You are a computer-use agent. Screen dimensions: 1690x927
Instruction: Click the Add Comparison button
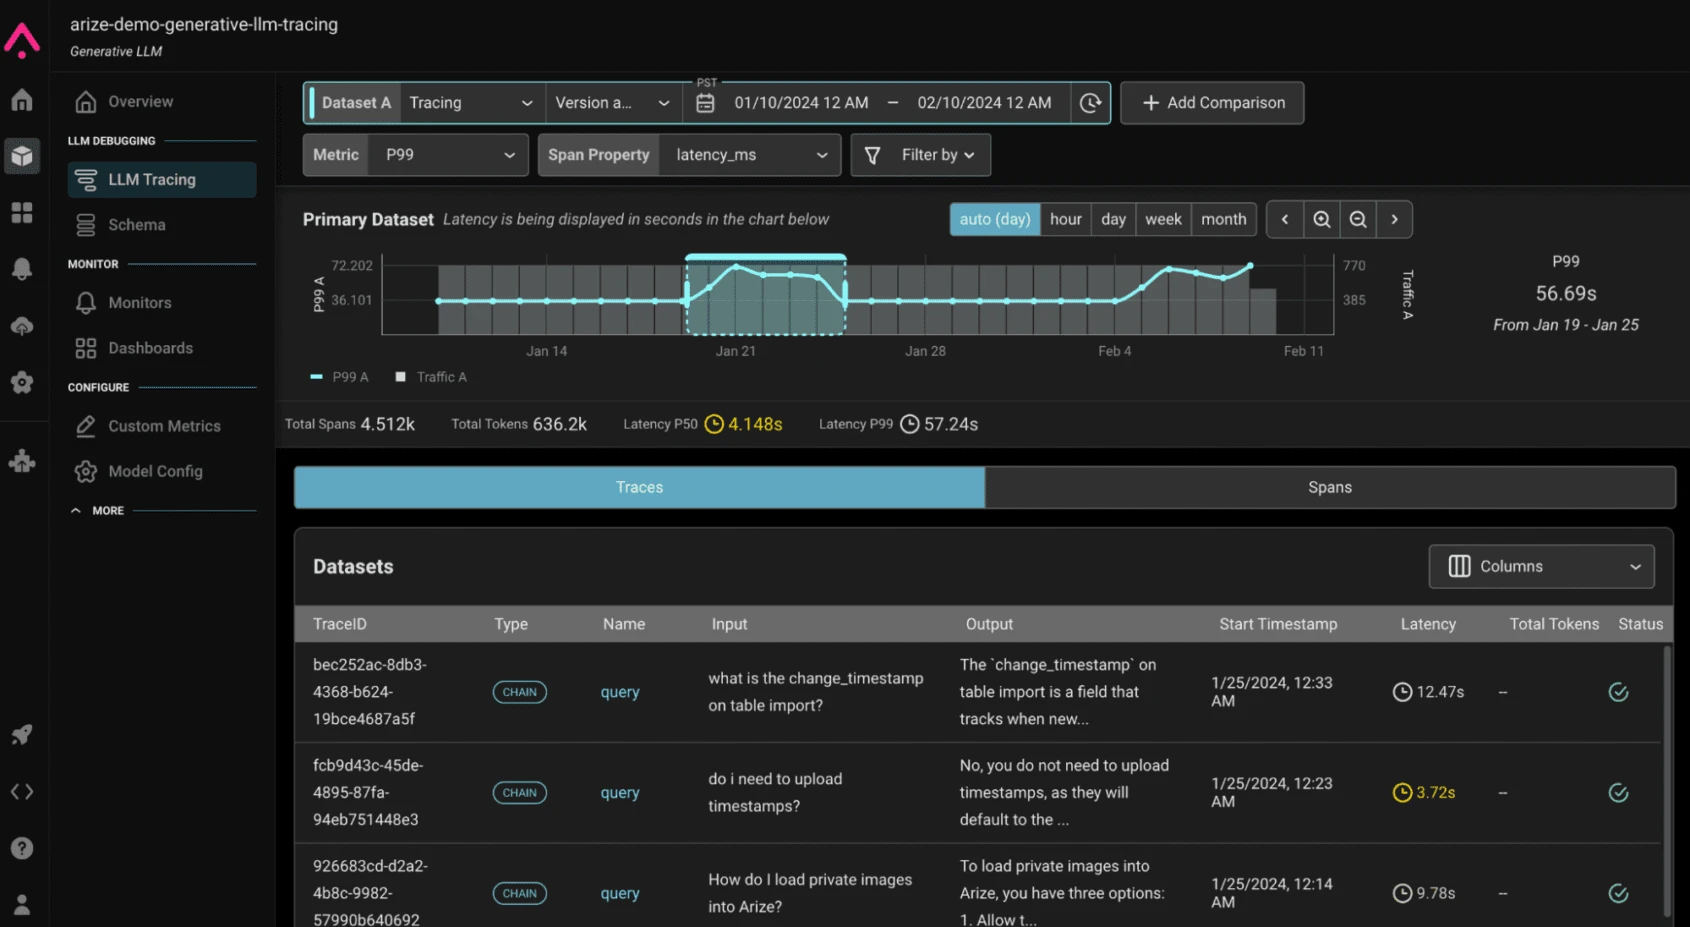(x=1211, y=102)
